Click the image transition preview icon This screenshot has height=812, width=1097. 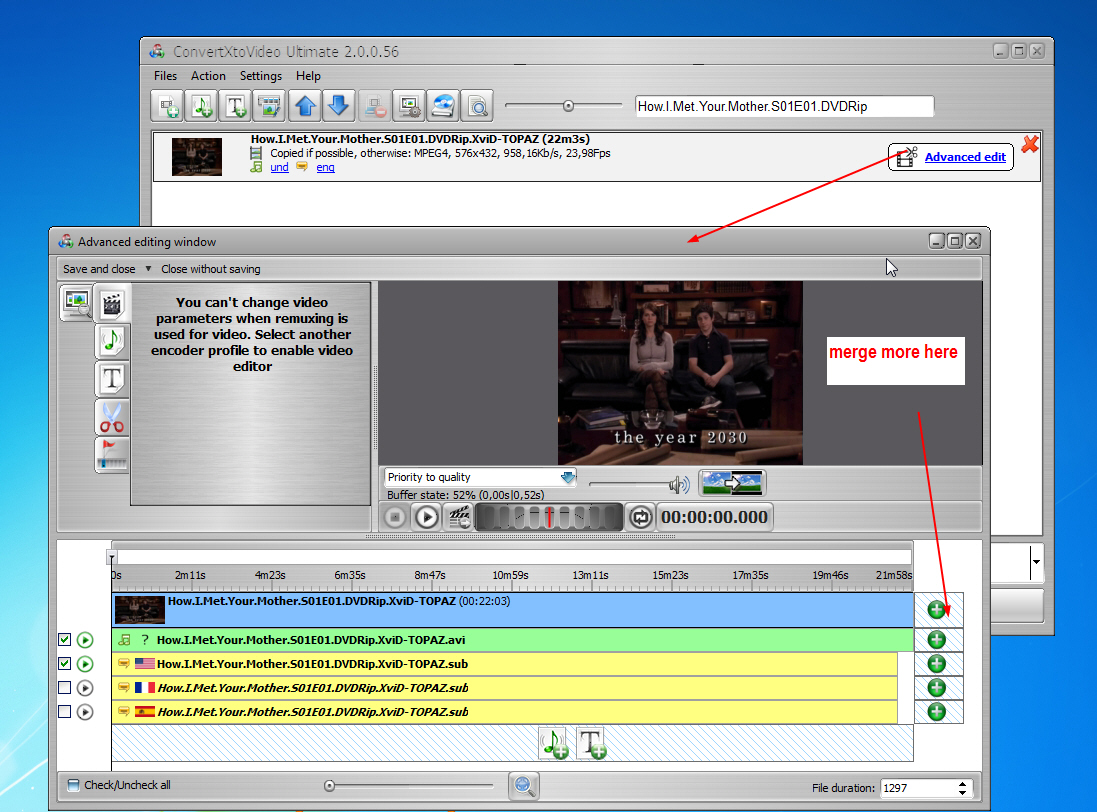click(732, 483)
